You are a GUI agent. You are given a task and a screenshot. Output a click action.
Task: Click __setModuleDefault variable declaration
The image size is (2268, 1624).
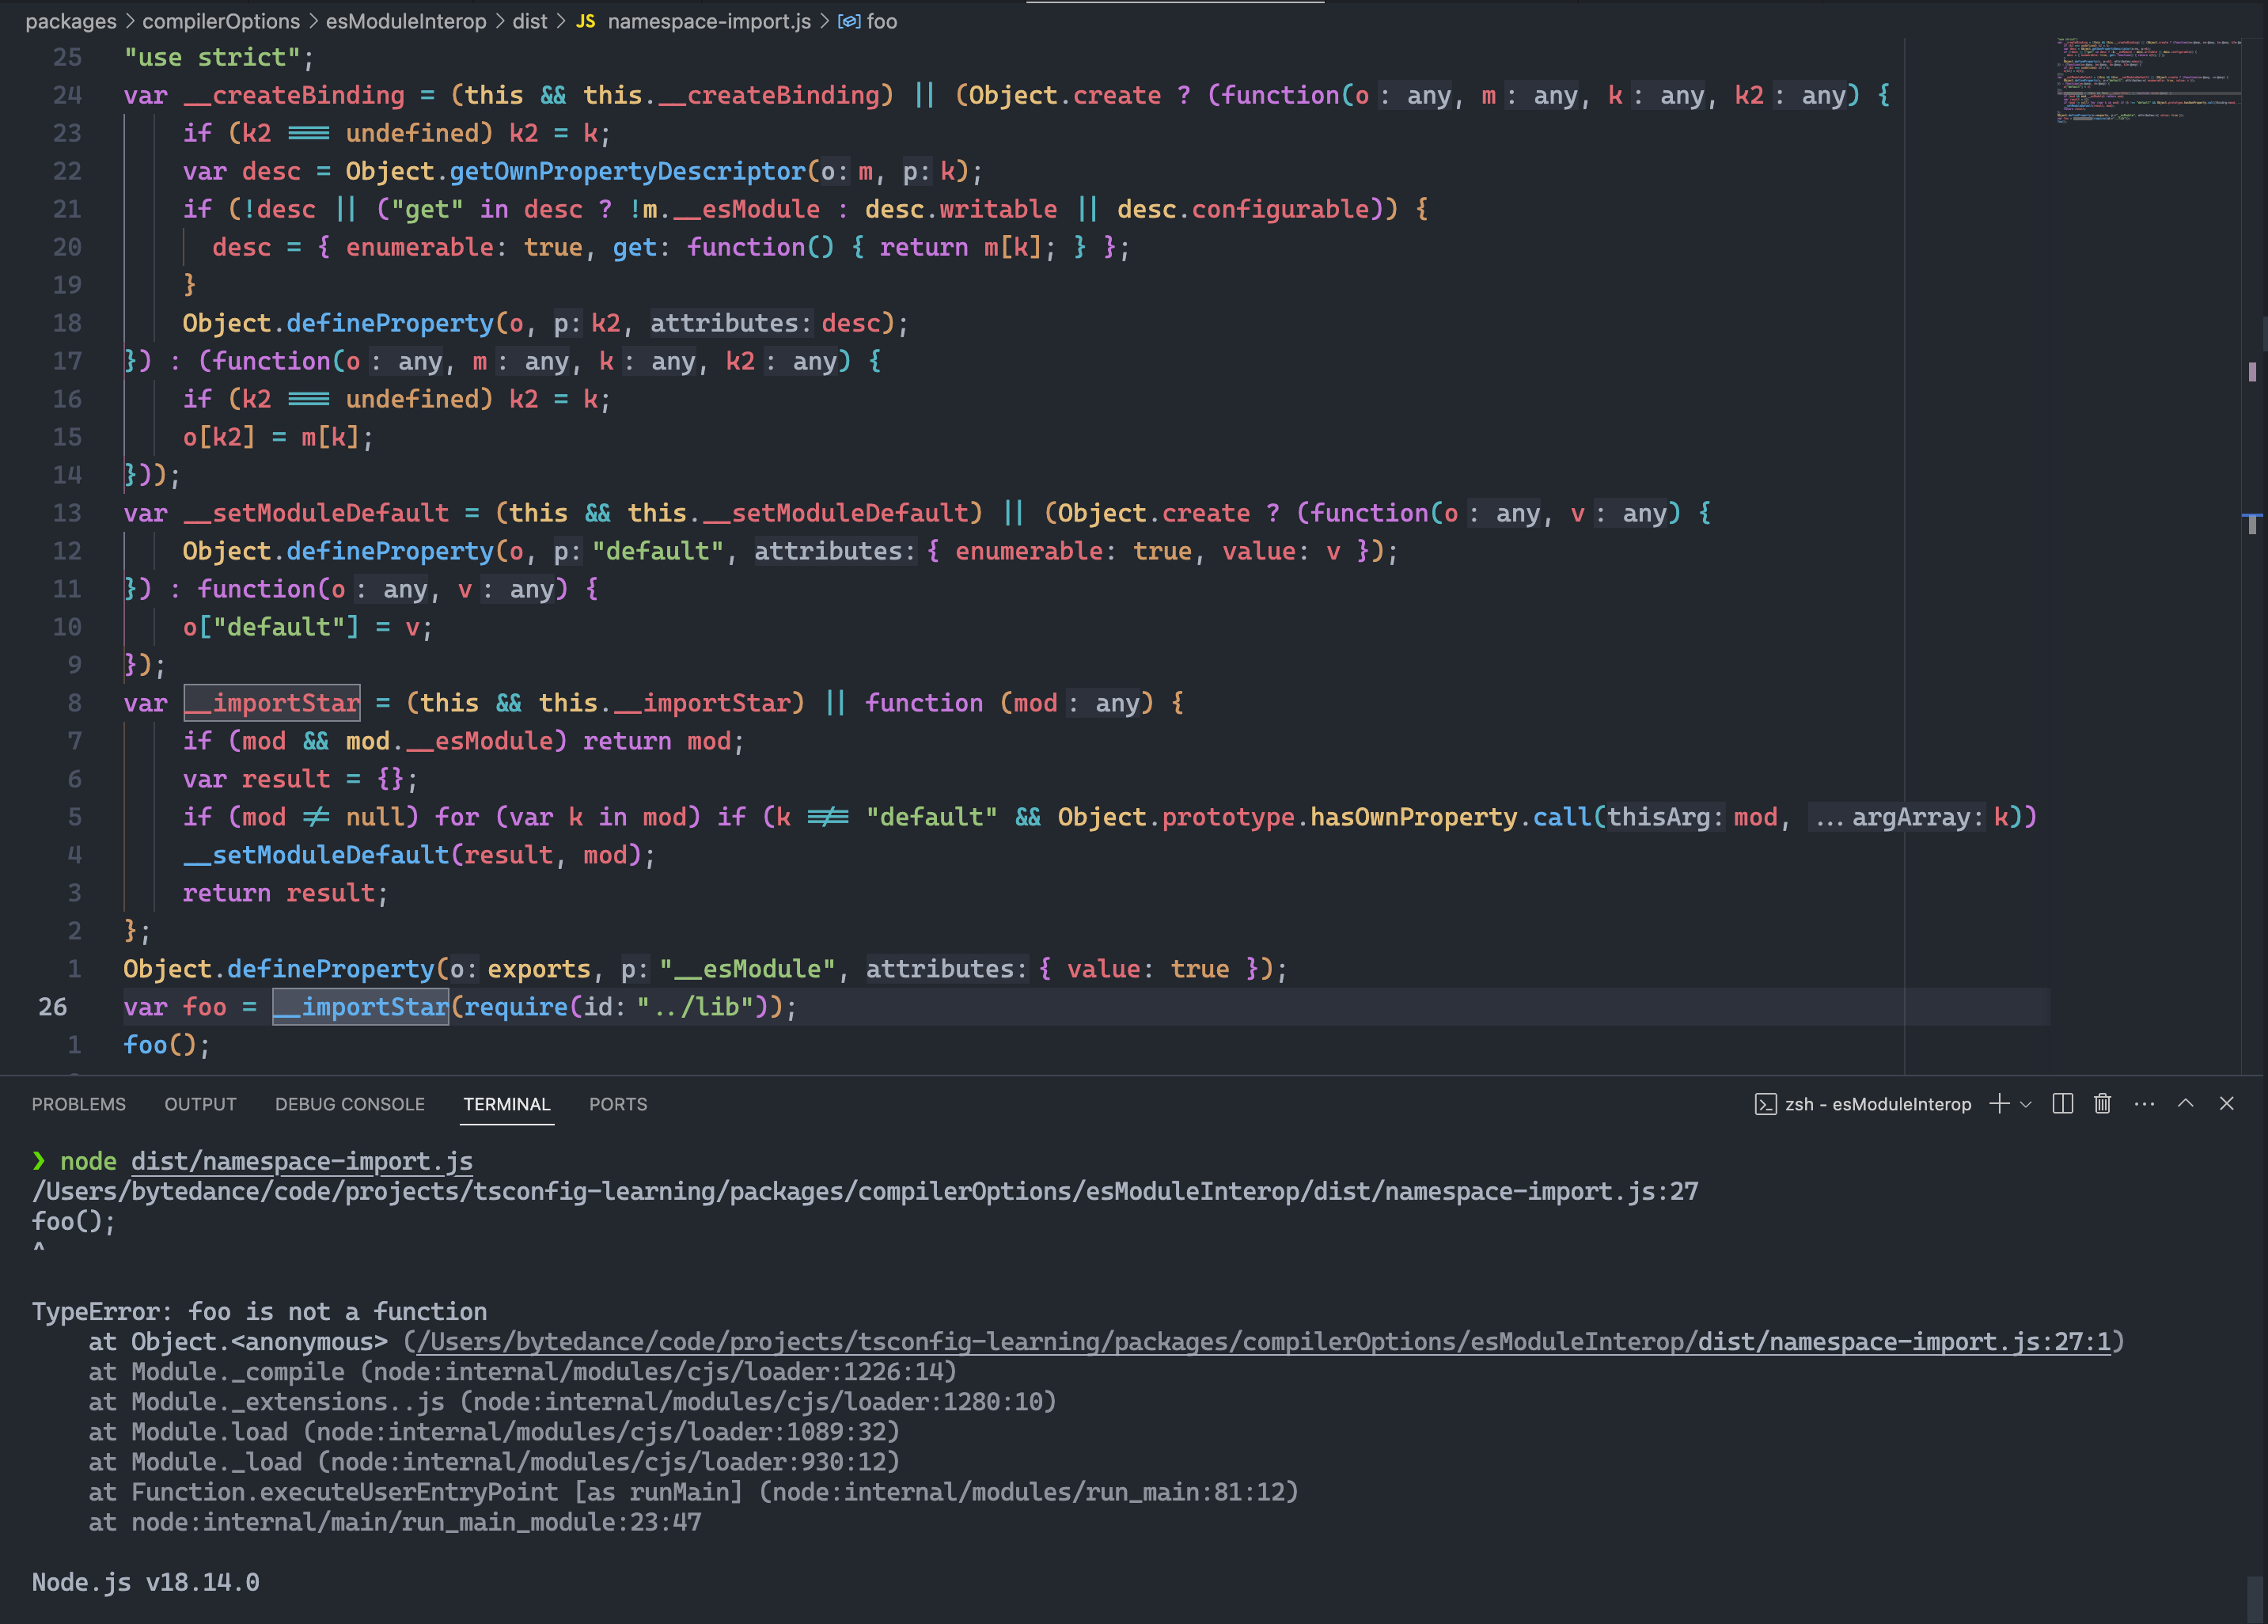[x=316, y=513]
